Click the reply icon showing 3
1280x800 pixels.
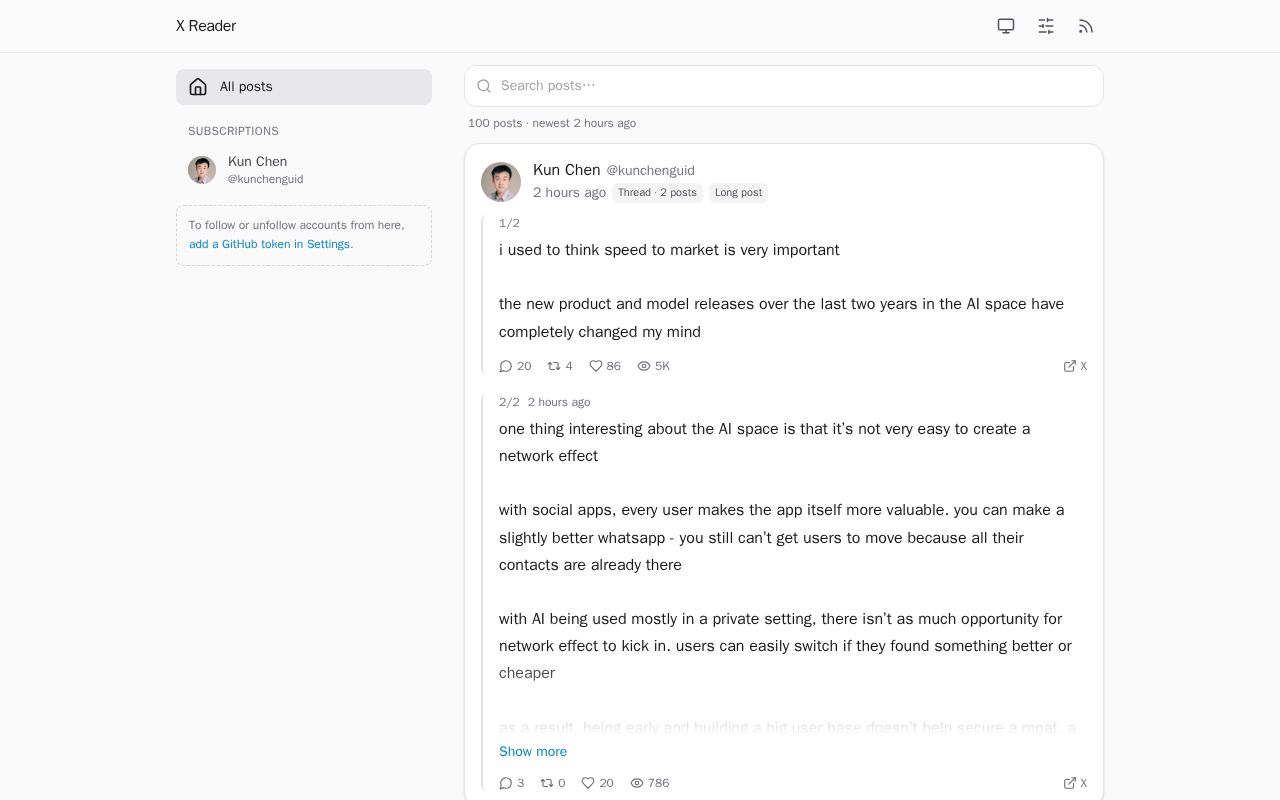(506, 783)
